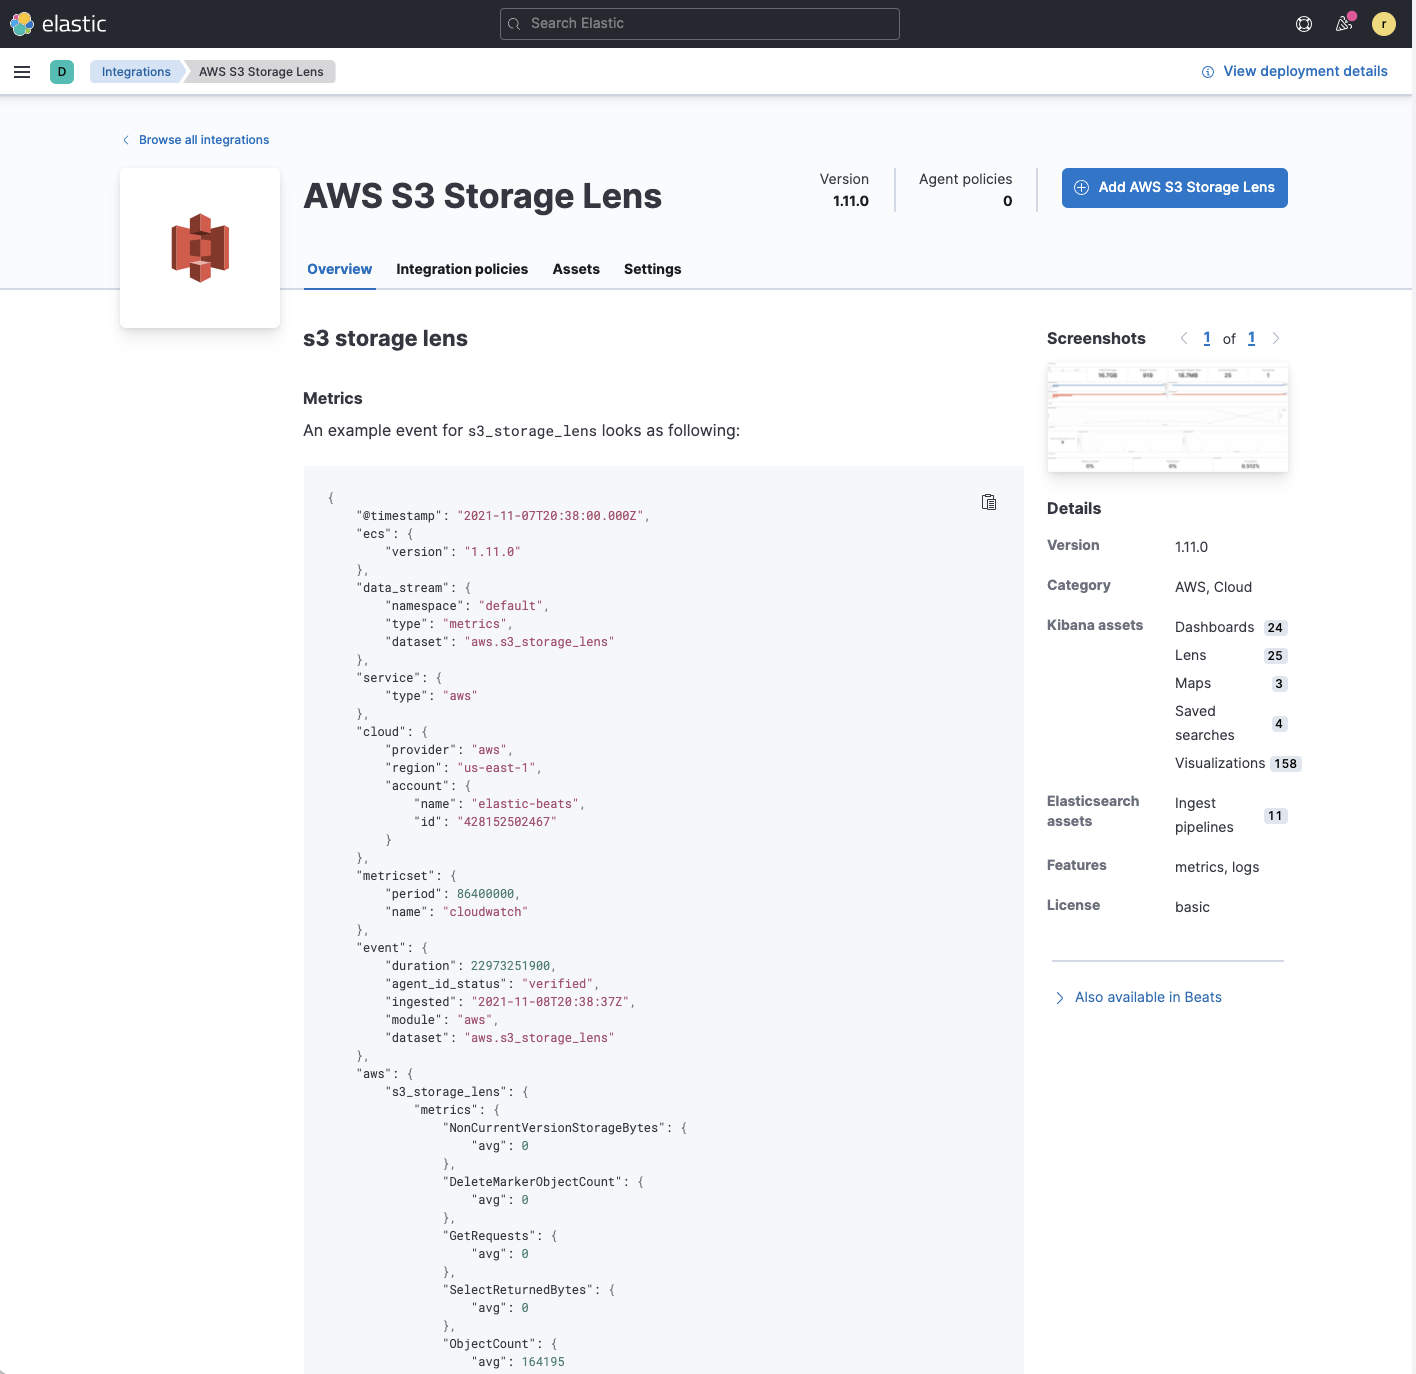Open the Dashboards link under Kibana assets
1416x1374 pixels.
pyautogui.click(x=1214, y=627)
